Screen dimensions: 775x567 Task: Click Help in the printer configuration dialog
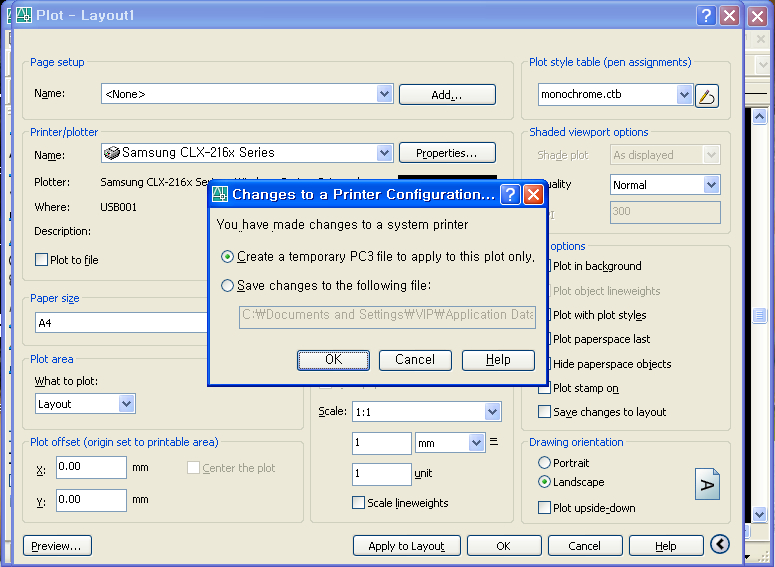click(x=498, y=360)
